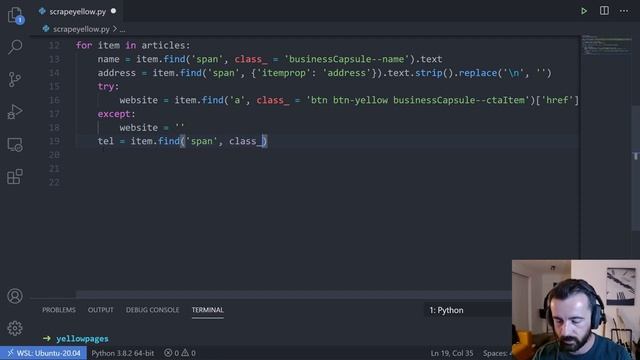Click the tel variable on line 19

coord(105,141)
